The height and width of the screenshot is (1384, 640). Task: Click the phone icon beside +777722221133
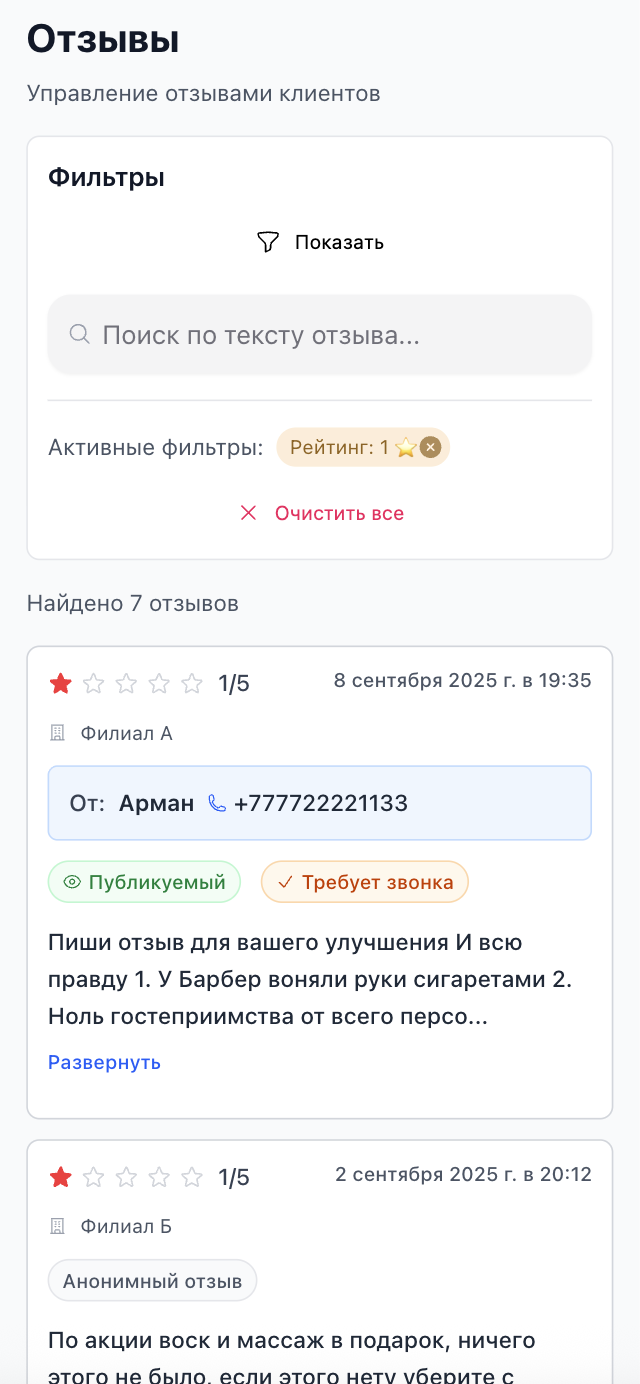coord(217,802)
